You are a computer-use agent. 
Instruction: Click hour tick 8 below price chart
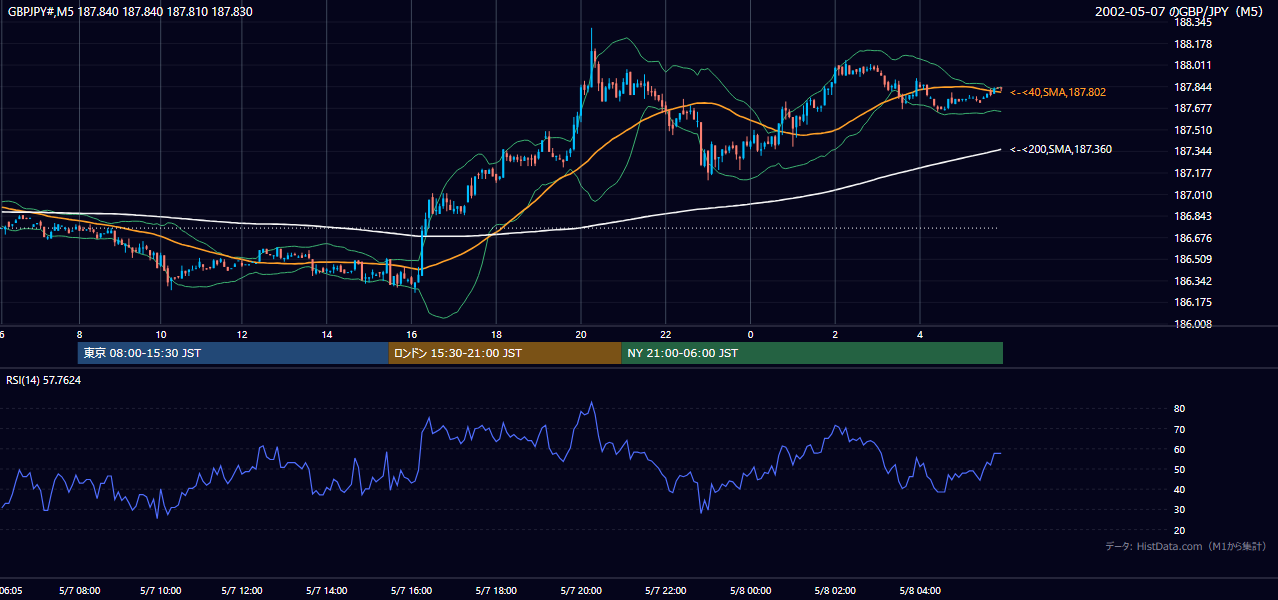(x=79, y=334)
